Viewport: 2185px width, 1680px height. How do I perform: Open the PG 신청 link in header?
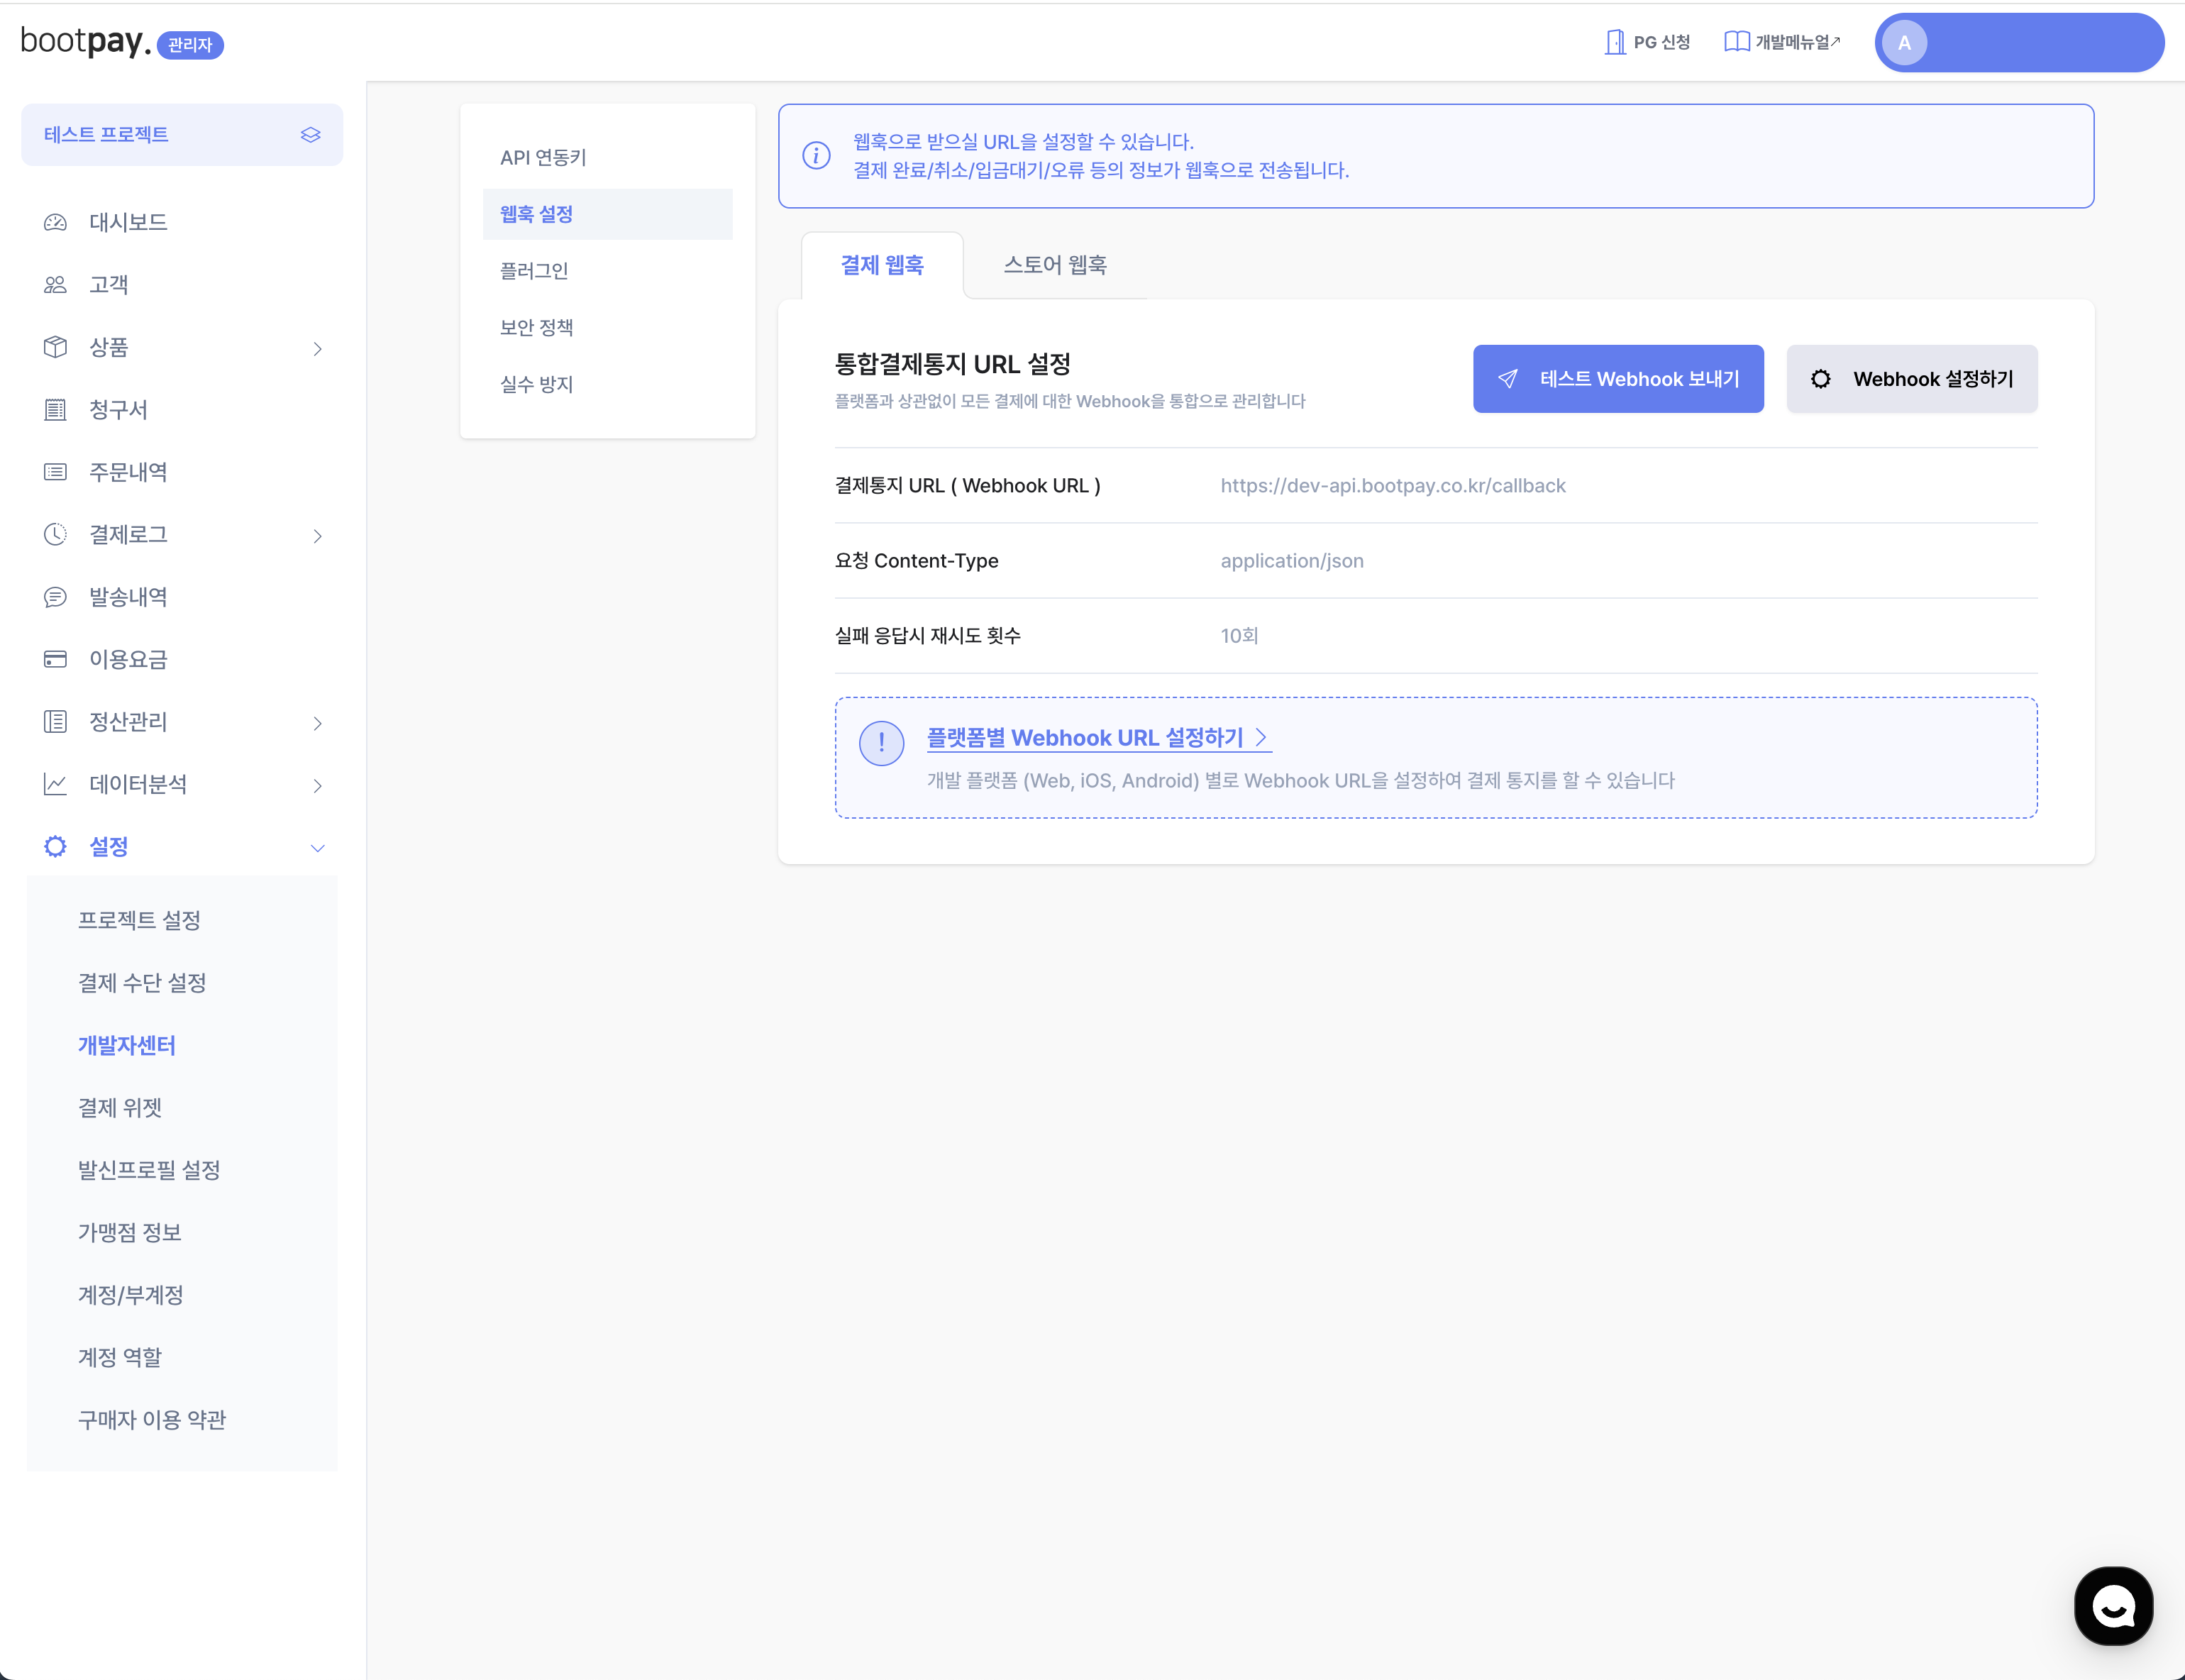(1647, 42)
